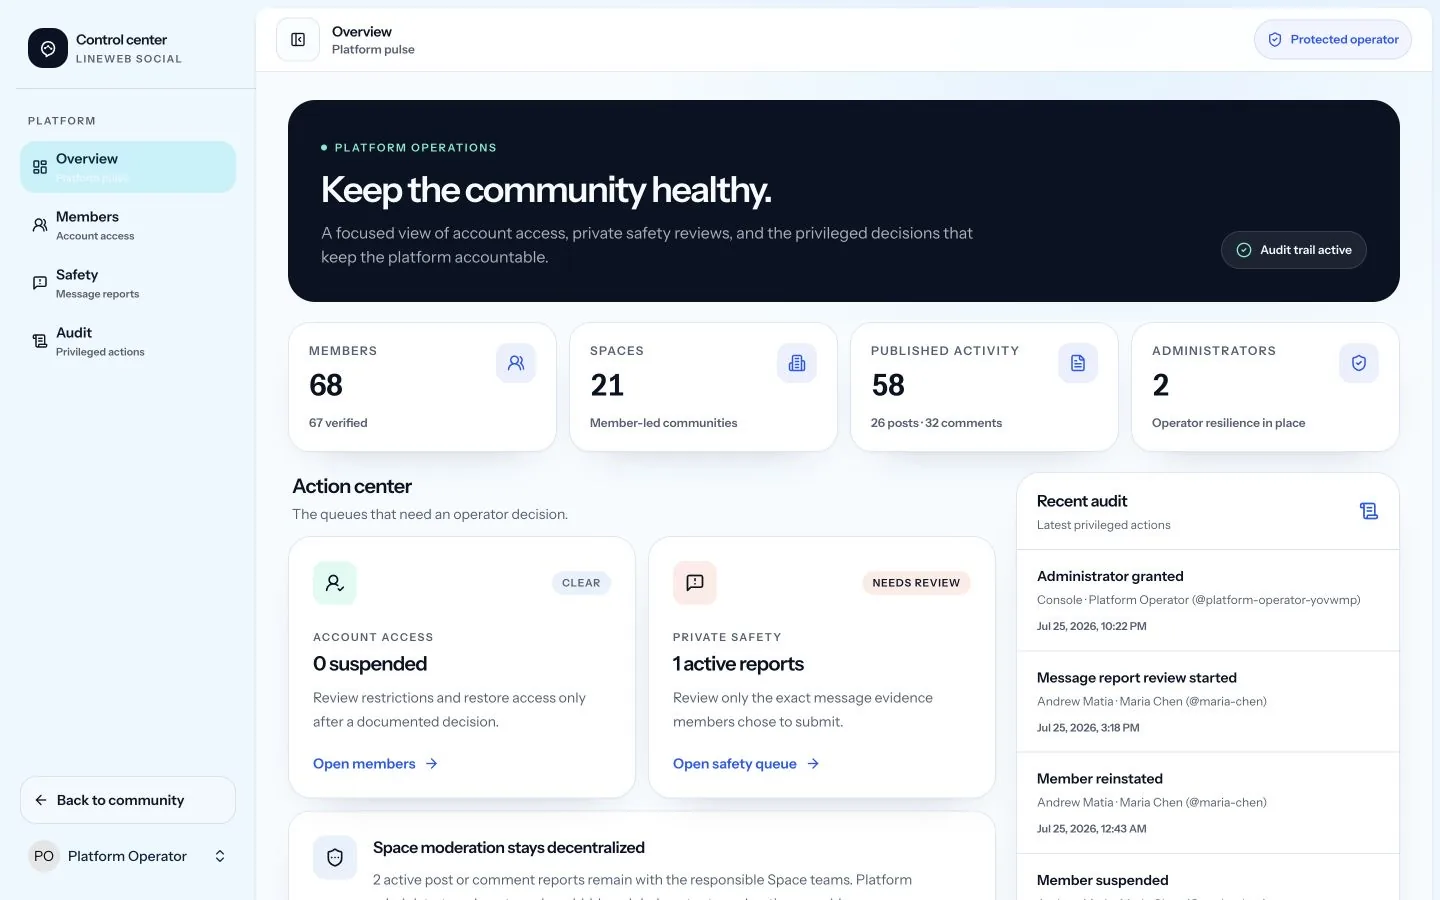Click the Safety message-report icon in the sidebar
This screenshot has height=900, width=1440.
40,283
